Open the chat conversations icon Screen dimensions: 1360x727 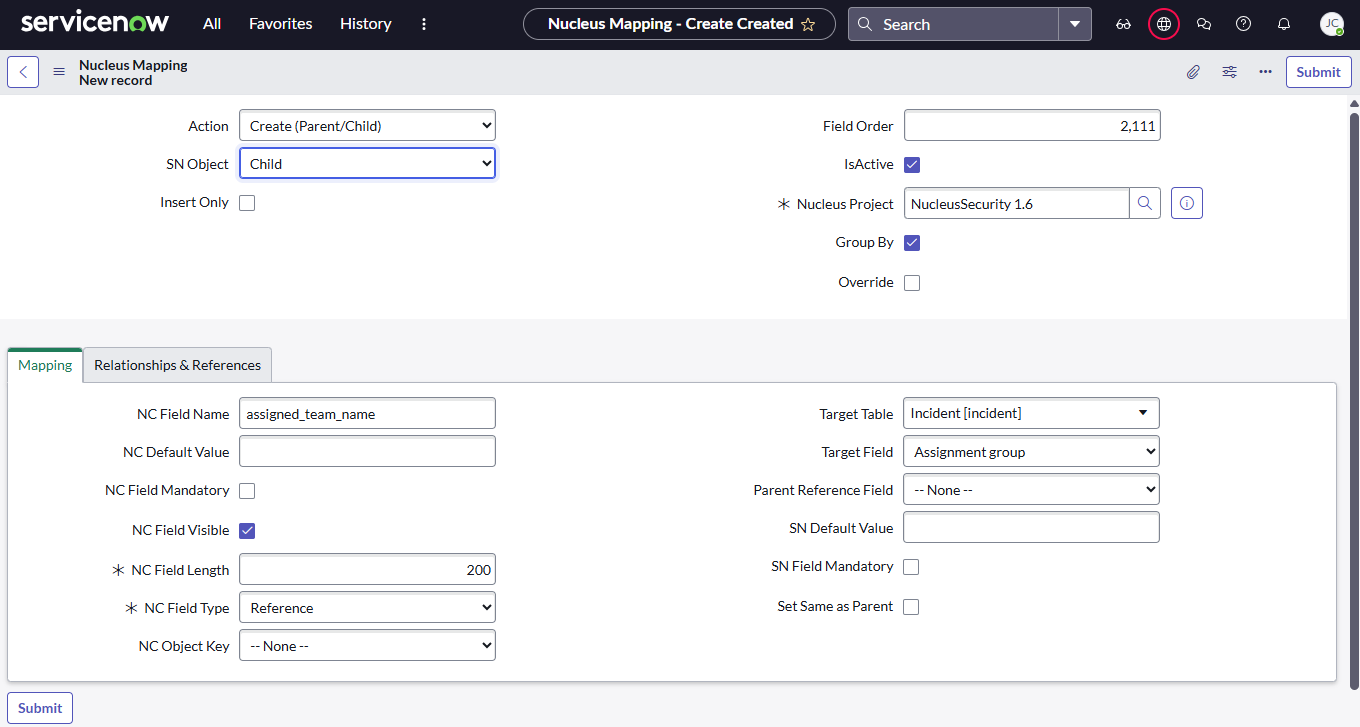pos(1204,24)
